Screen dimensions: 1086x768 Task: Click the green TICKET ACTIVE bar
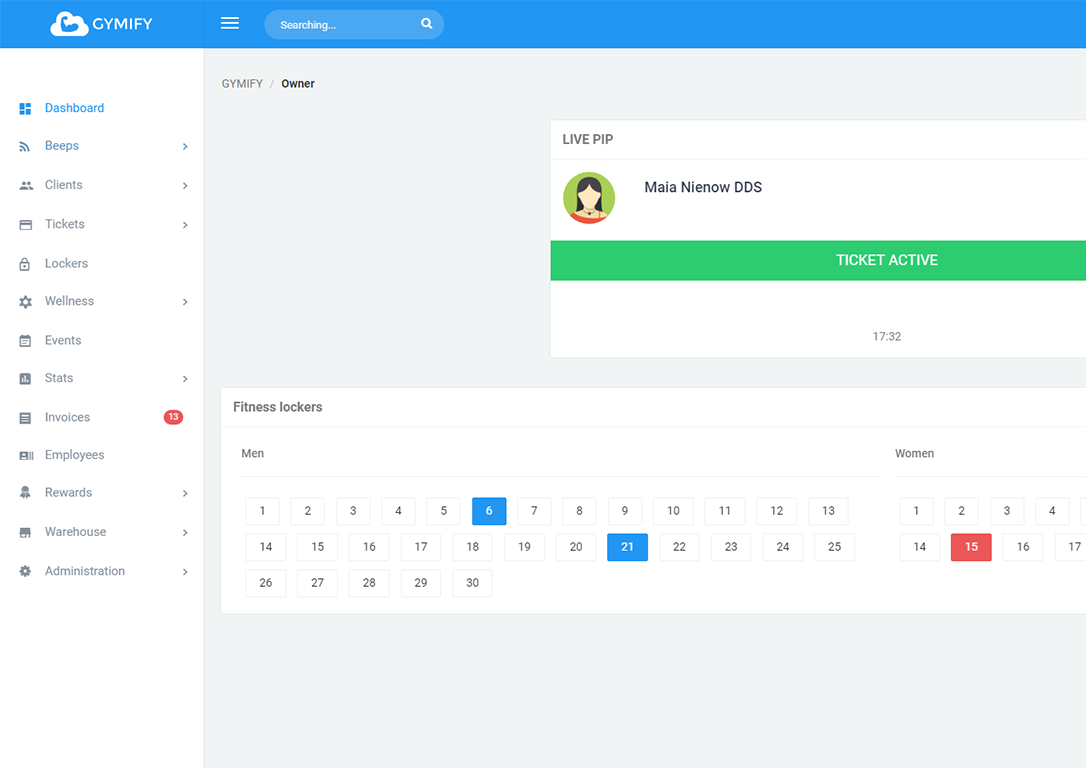tap(818, 260)
